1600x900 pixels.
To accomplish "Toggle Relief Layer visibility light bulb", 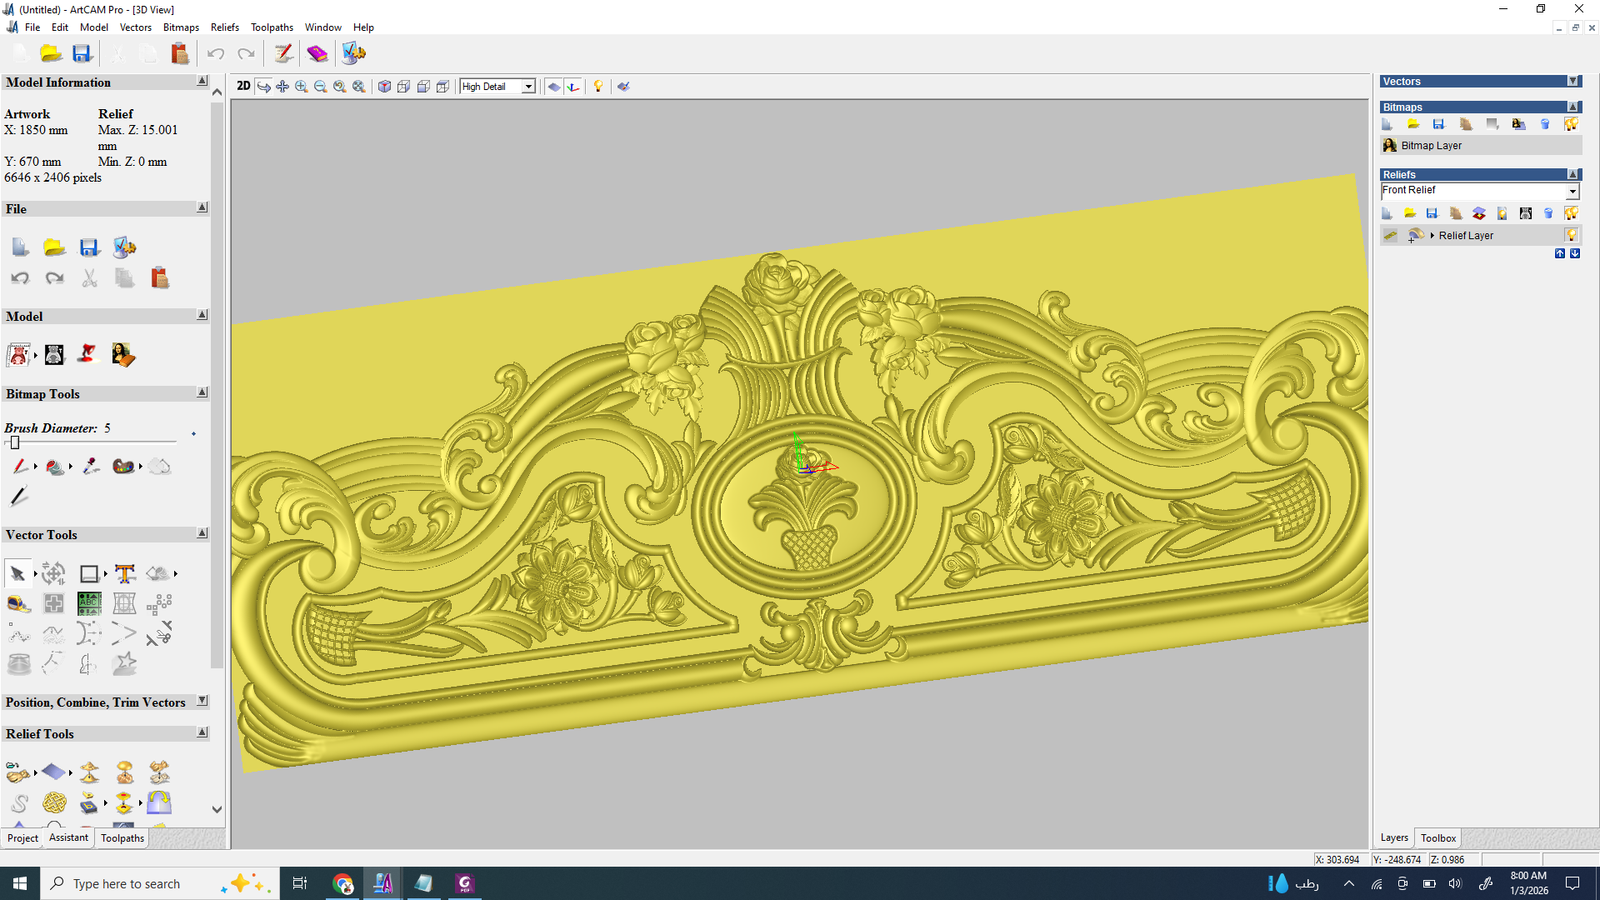I will point(1571,235).
